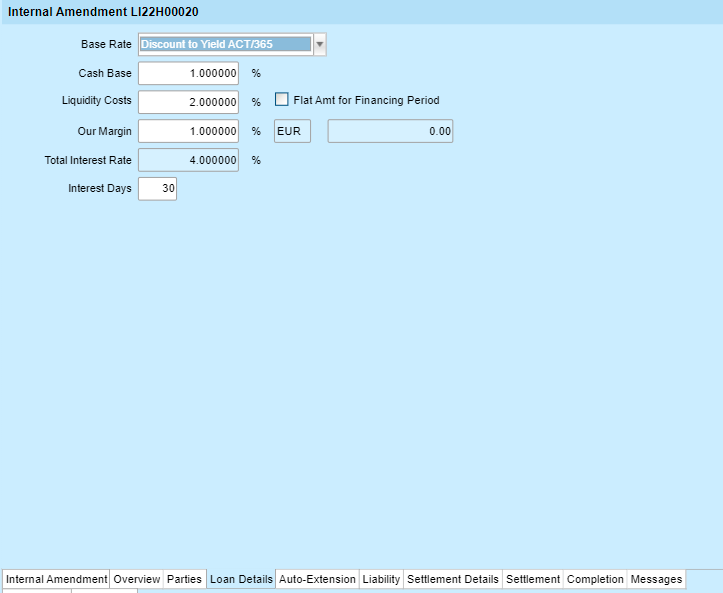Open the Base Rate dropdown arrow
Image resolution: width=723 pixels, height=593 pixels.
point(320,45)
